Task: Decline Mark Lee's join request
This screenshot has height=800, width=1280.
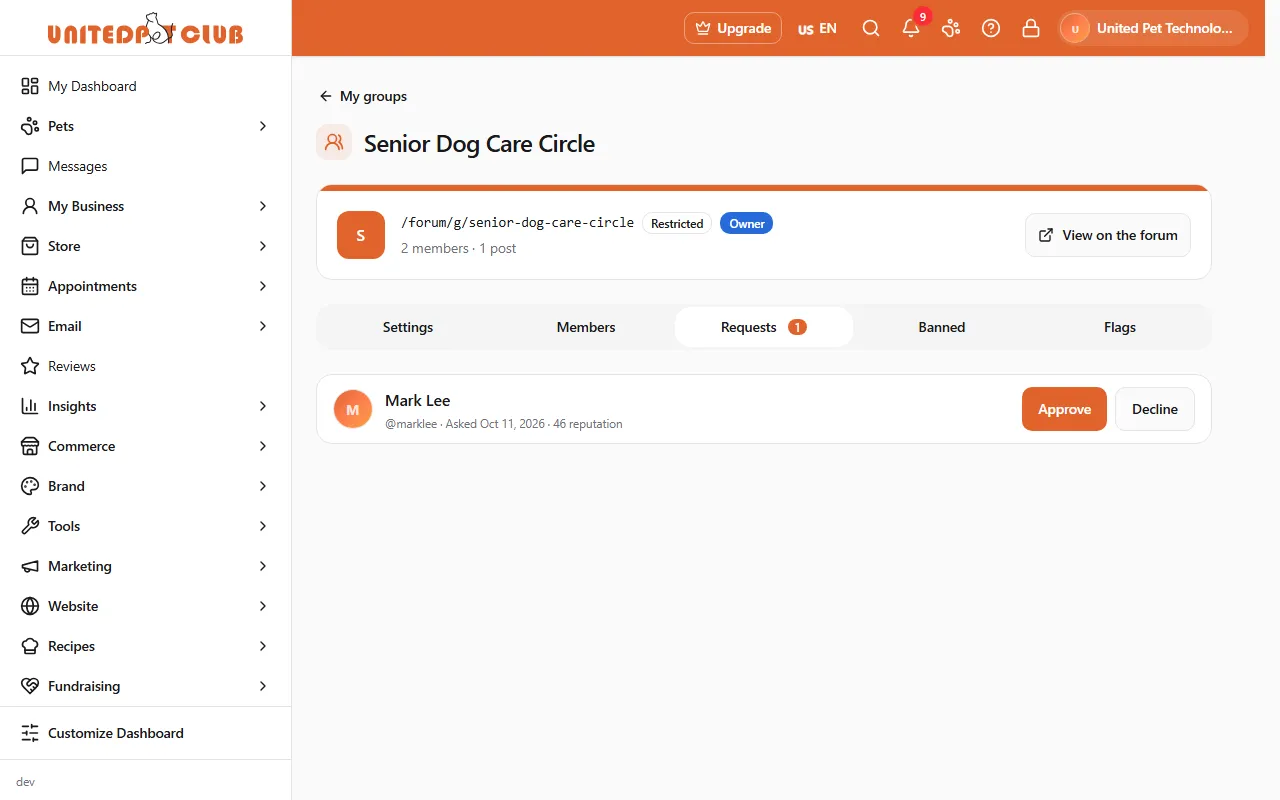Action: pyautogui.click(x=1155, y=409)
